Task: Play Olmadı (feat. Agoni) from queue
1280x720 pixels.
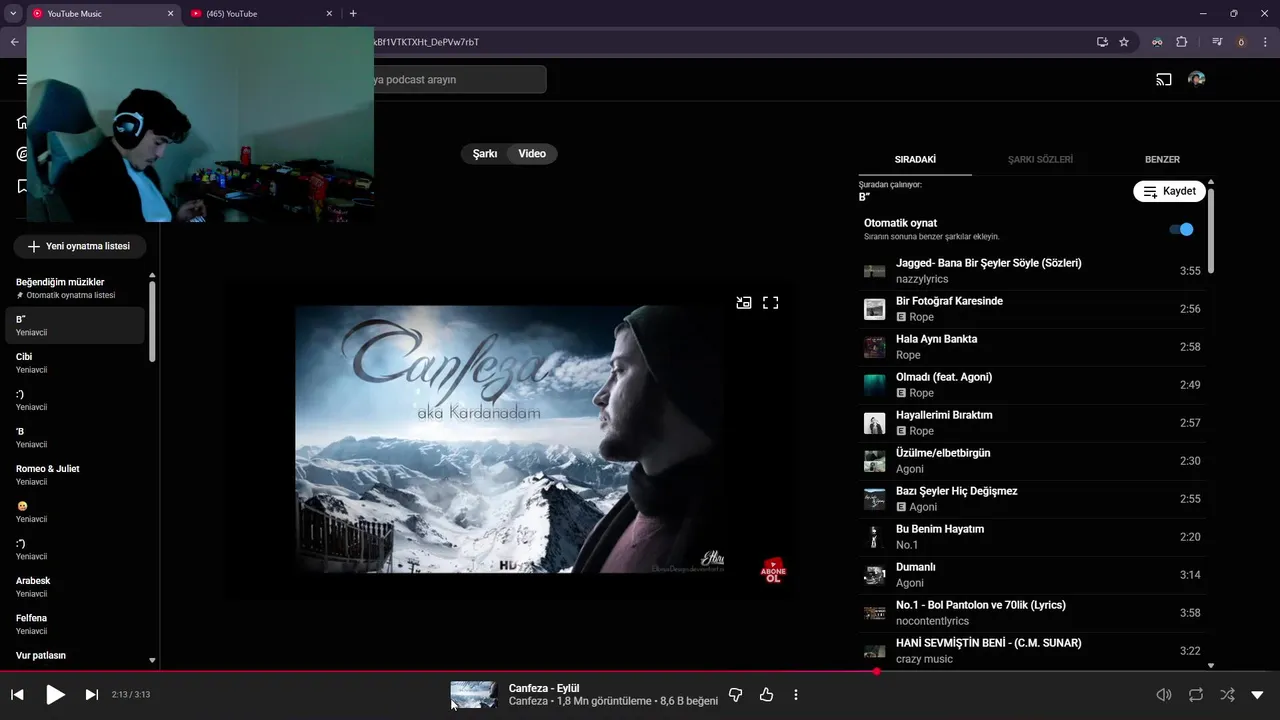Action: [x=1032, y=385]
